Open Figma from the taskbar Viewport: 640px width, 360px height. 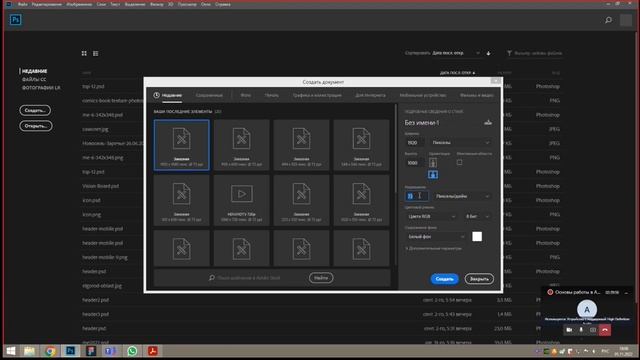91,351
